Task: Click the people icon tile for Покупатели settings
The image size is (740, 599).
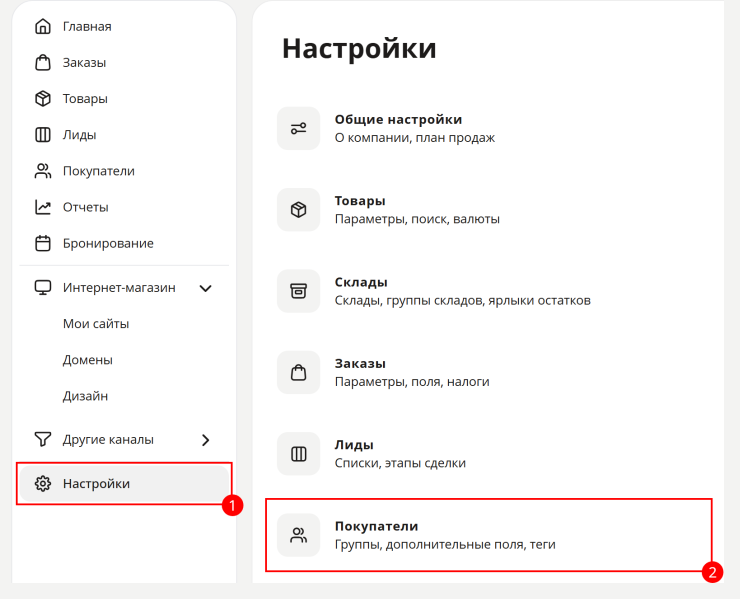Action: [x=298, y=535]
